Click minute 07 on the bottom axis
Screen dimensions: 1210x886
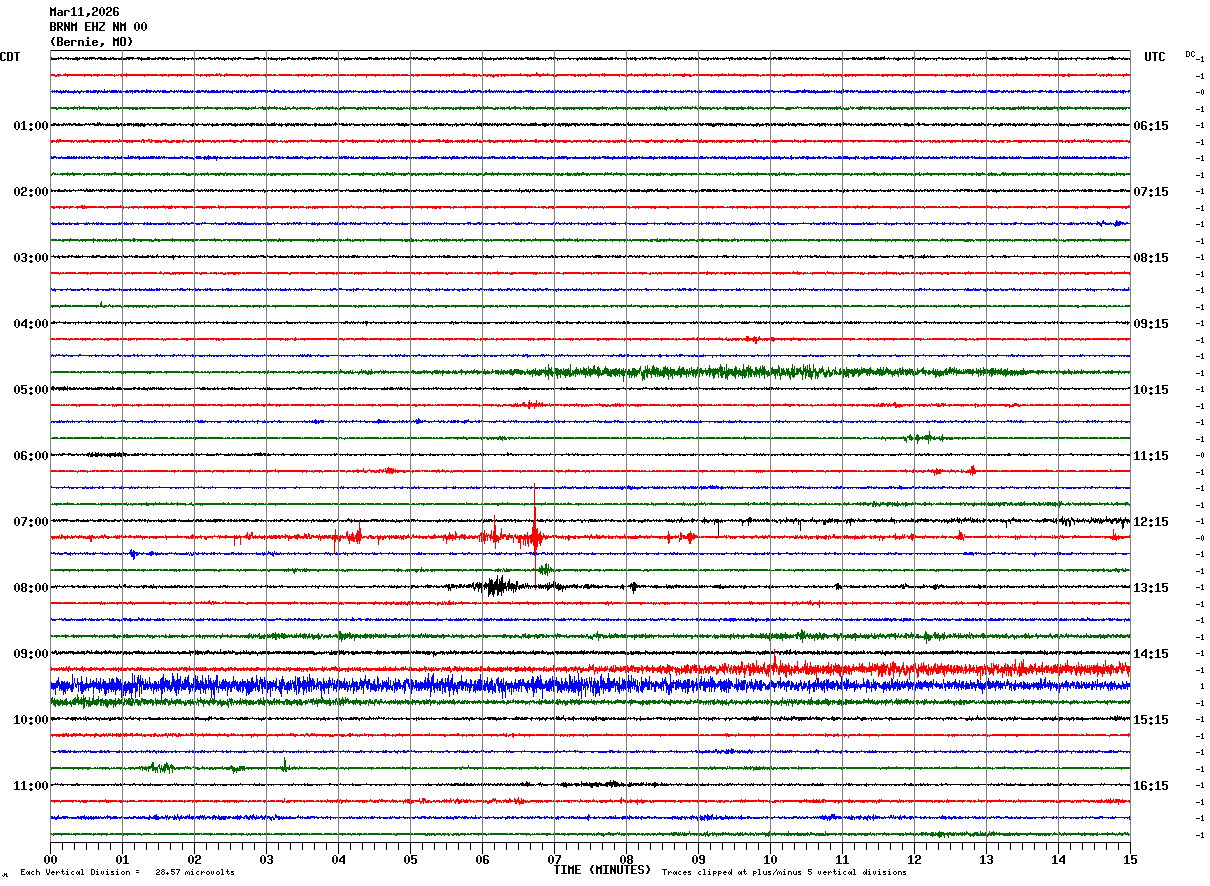point(554,859)
